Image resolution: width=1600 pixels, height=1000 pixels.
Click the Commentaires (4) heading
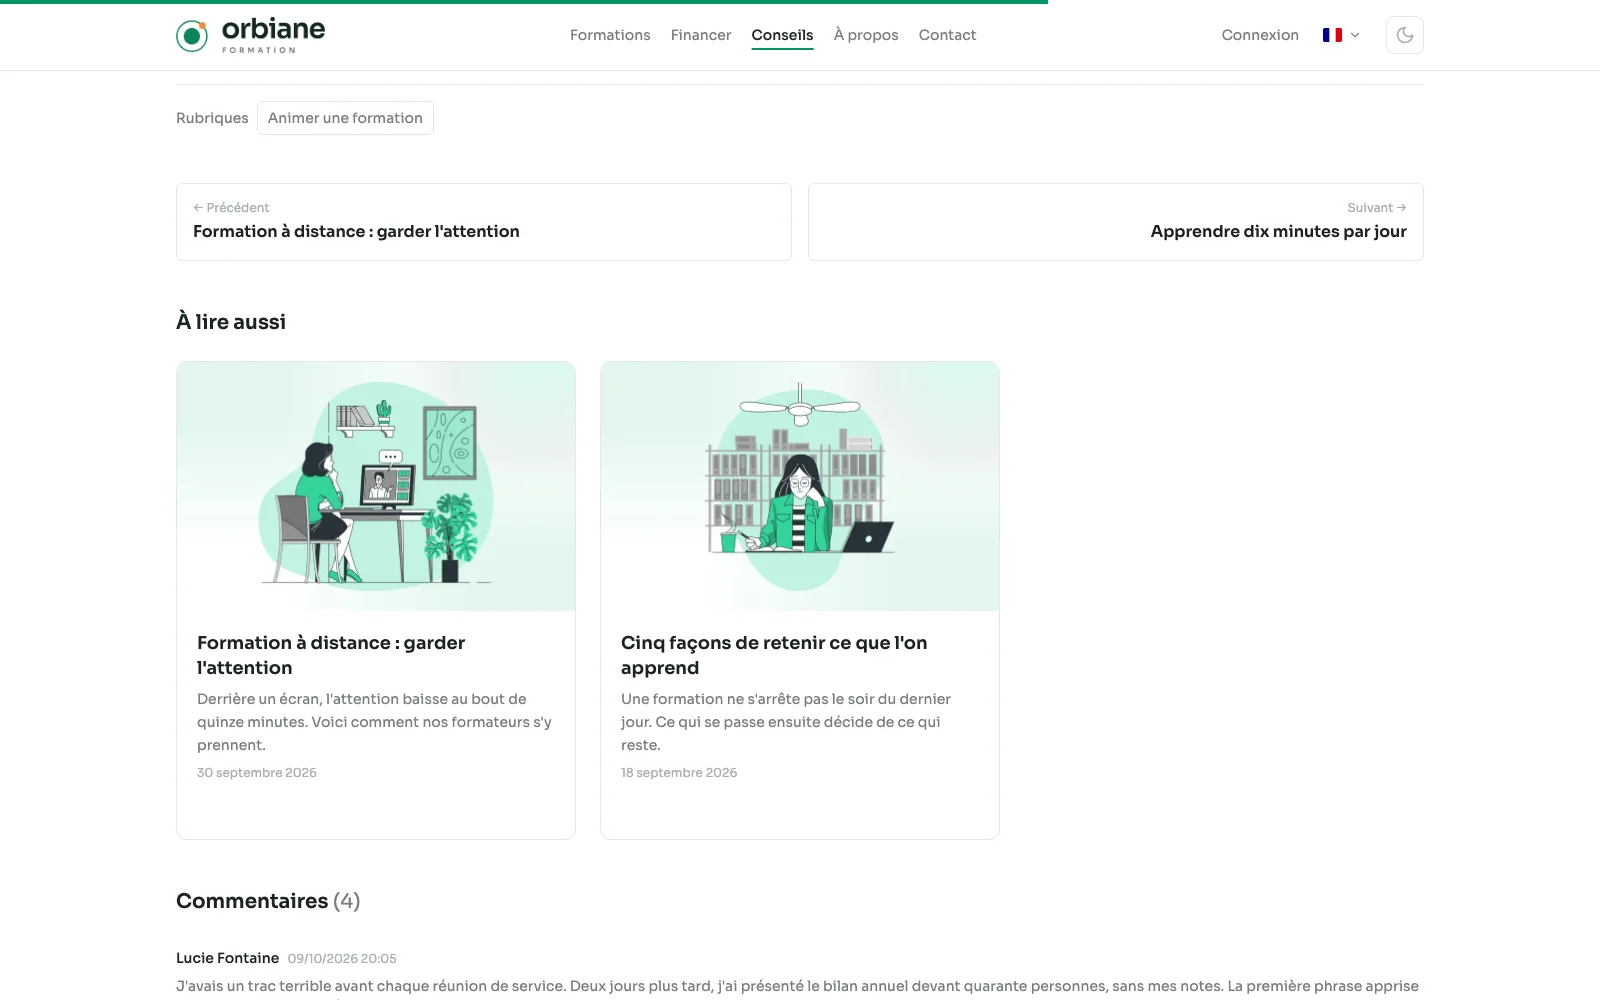coord(268,901)
